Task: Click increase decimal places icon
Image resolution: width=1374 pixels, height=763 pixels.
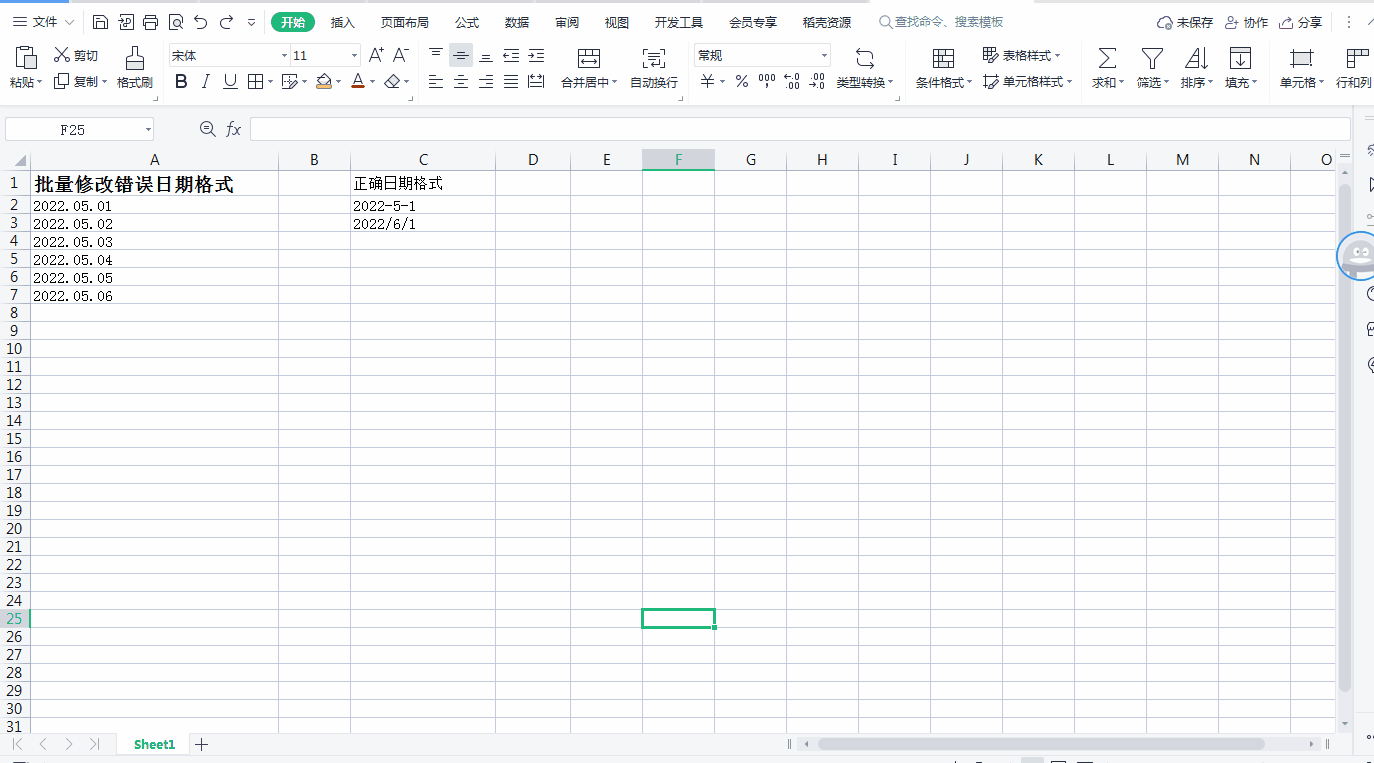Action: coord(792,82)
